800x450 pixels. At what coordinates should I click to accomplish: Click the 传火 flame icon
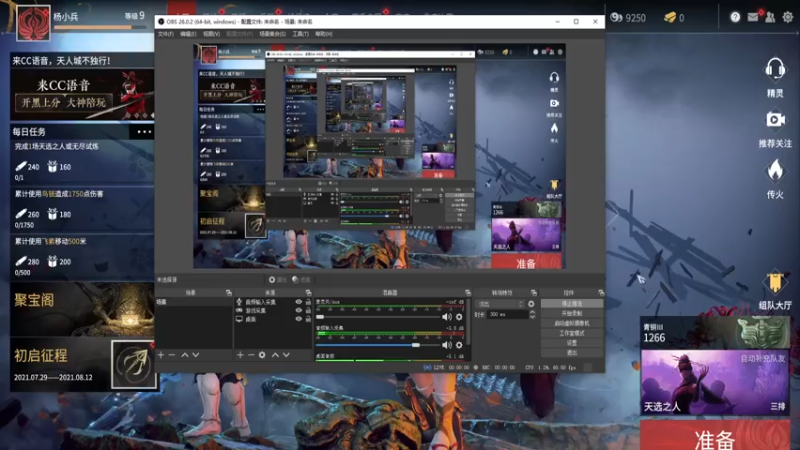pos(775,171)
